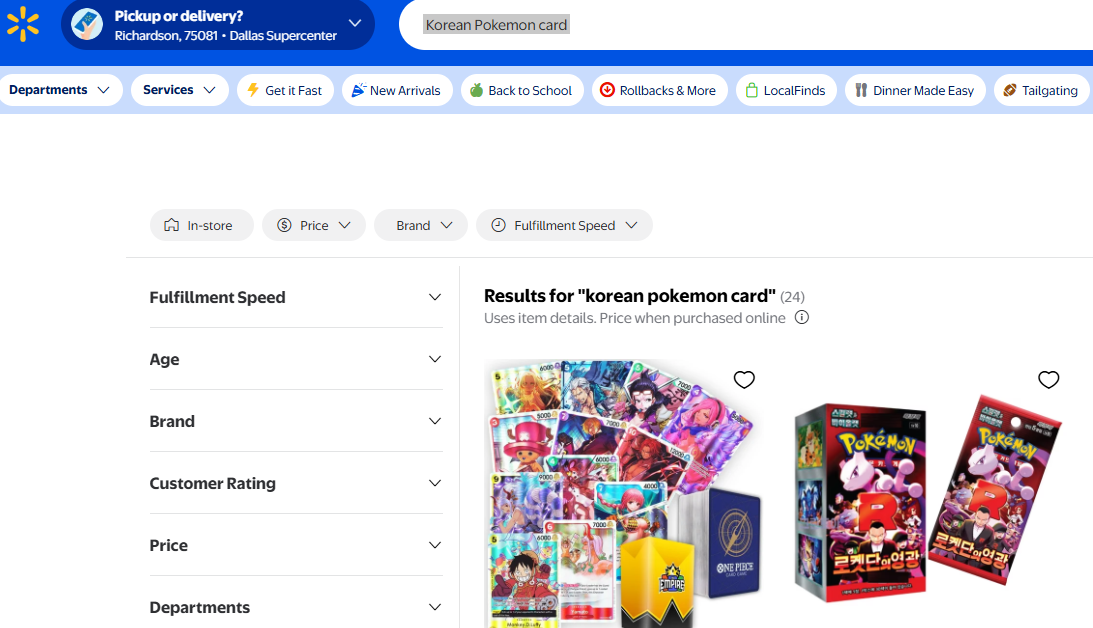Open the Korean Pokemon booster box image

coord(928,498)
